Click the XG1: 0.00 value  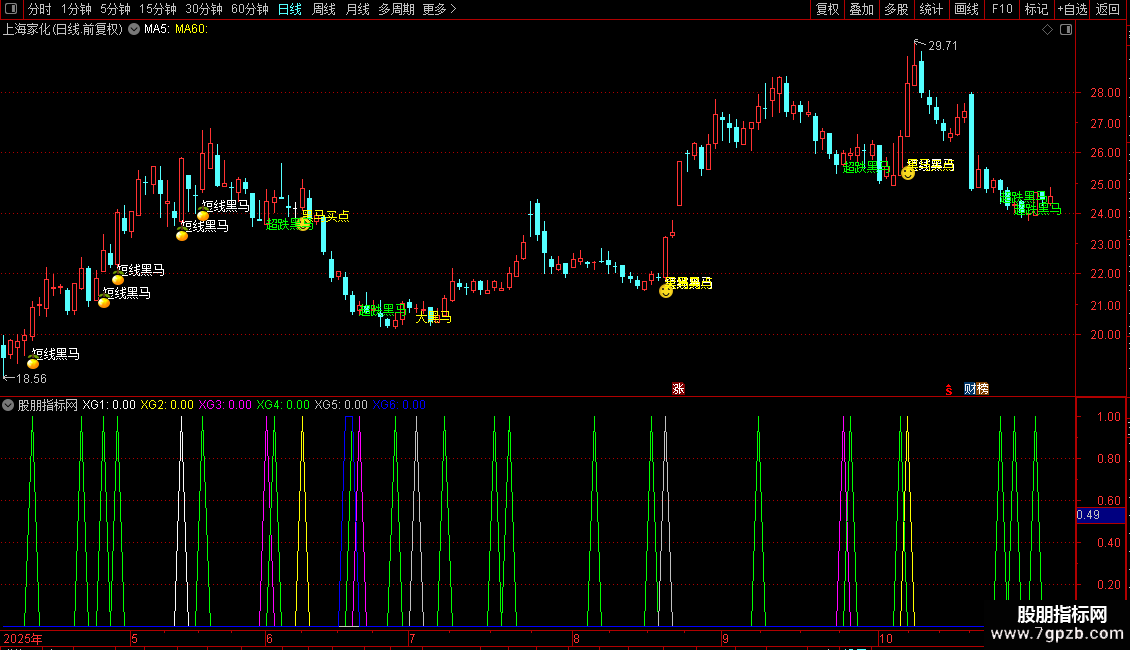[109, 405]
